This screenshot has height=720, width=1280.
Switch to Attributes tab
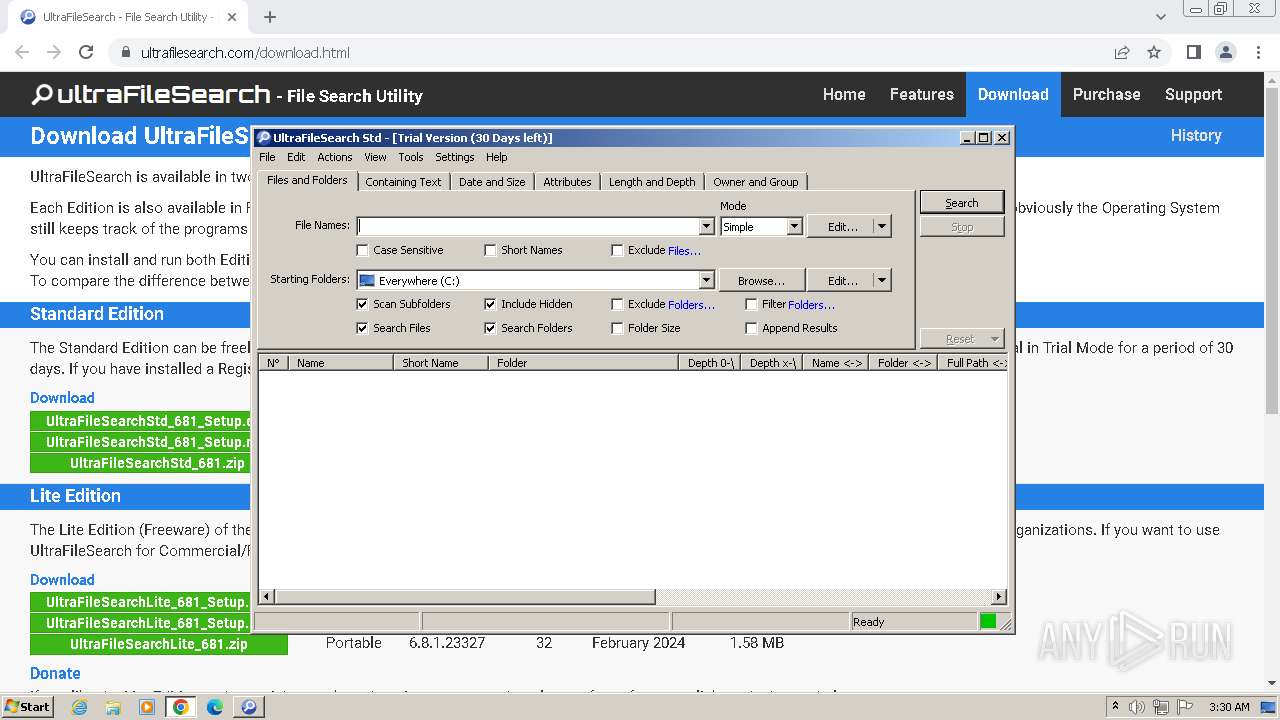567,182
